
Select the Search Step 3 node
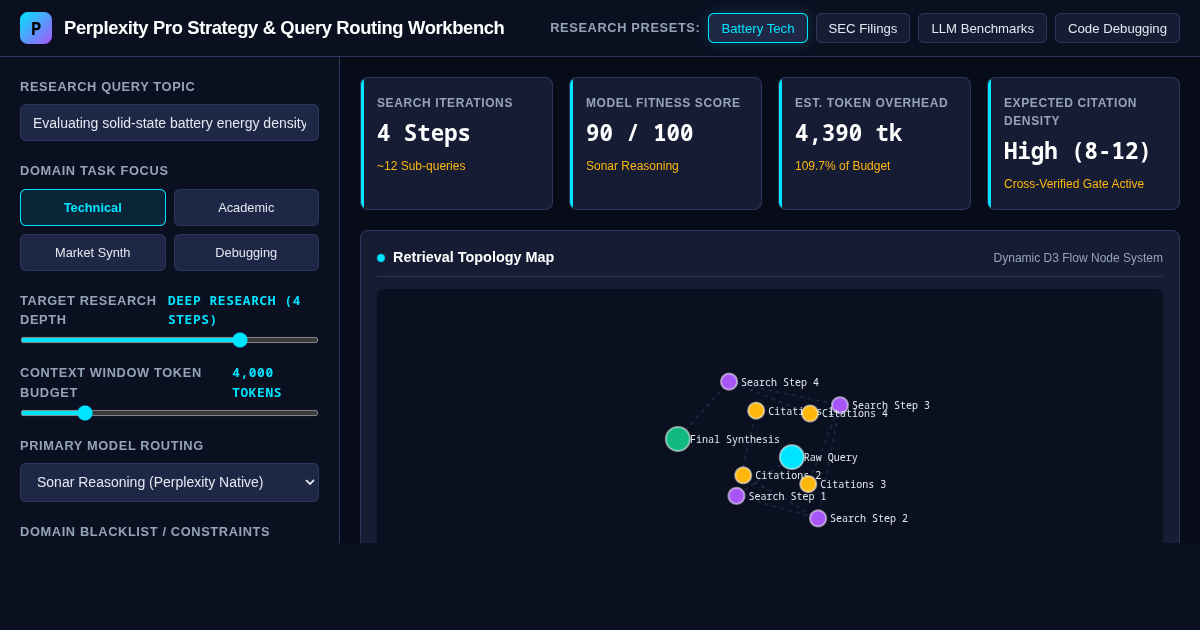click(840, 406)
